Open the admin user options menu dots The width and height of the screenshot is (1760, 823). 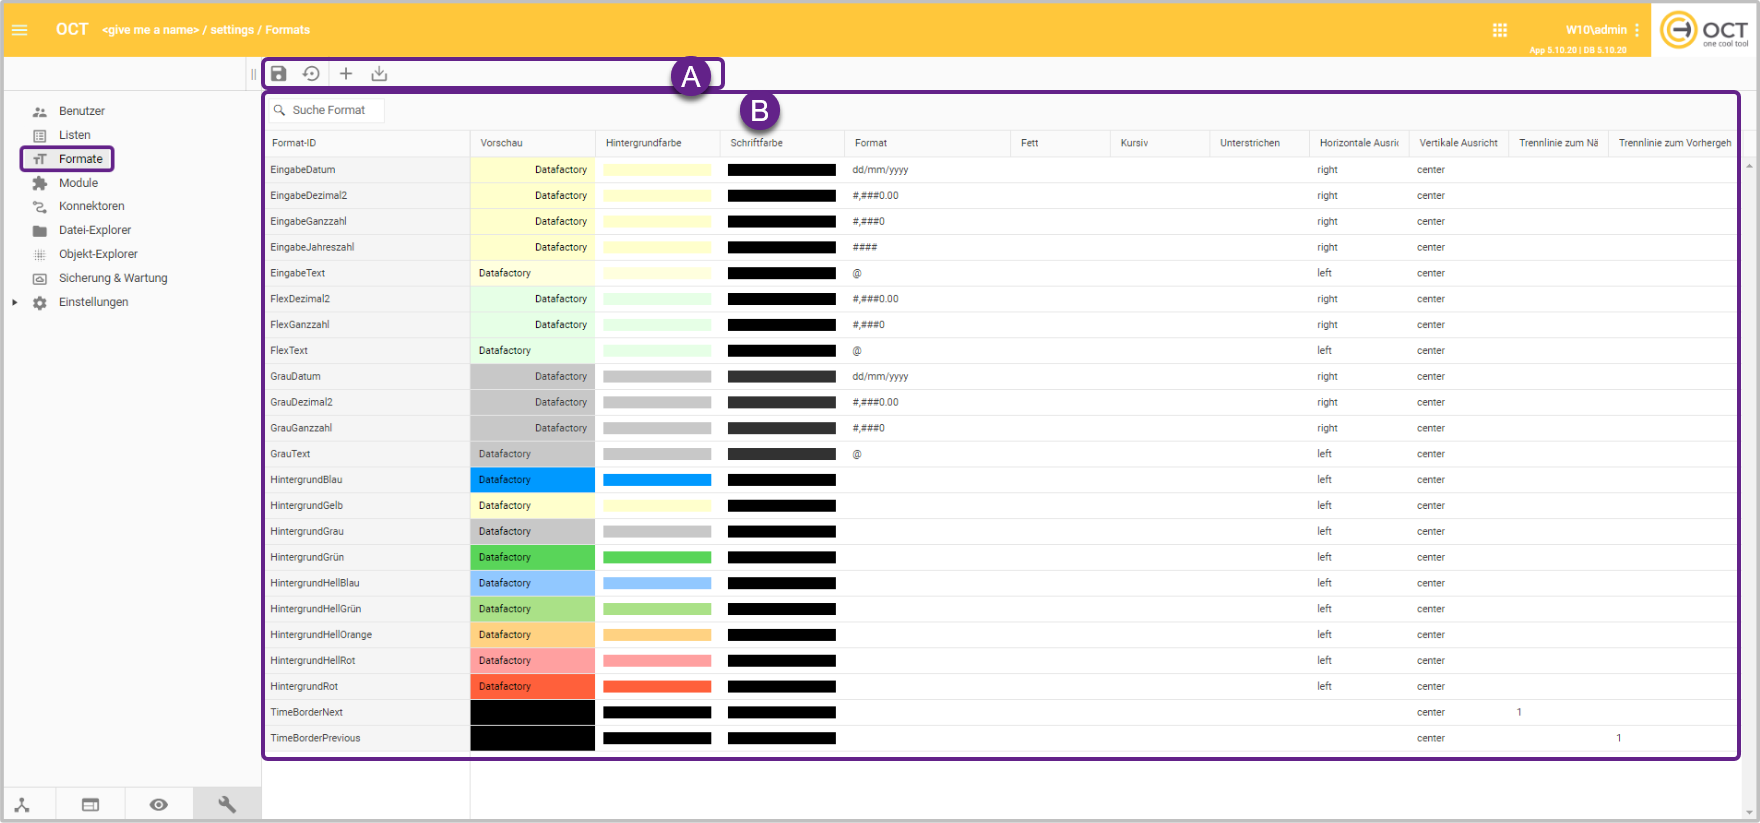[x=1637, y=30]
